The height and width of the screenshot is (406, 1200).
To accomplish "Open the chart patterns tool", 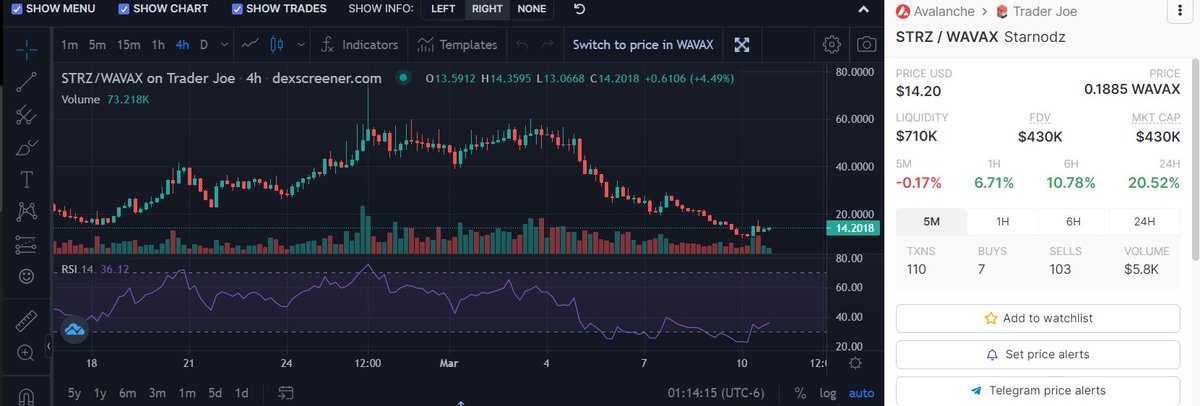I will click(x=26, y=211).
